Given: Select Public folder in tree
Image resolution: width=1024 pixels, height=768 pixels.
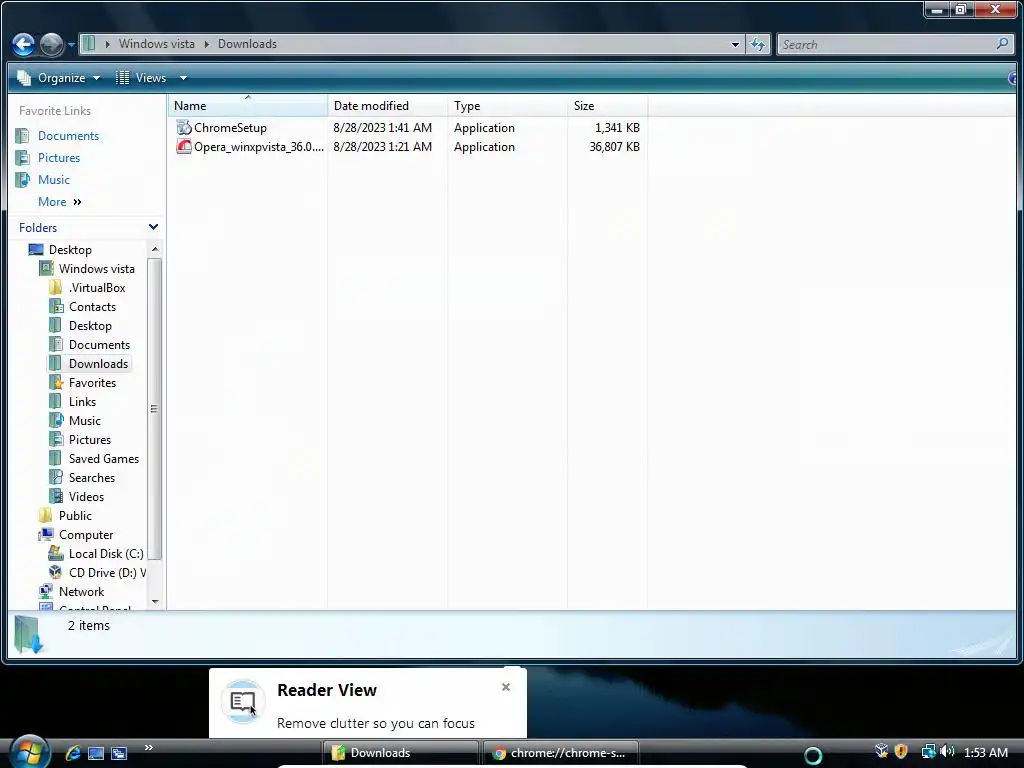Looking at the screenshot, I should tap(75, 516).
